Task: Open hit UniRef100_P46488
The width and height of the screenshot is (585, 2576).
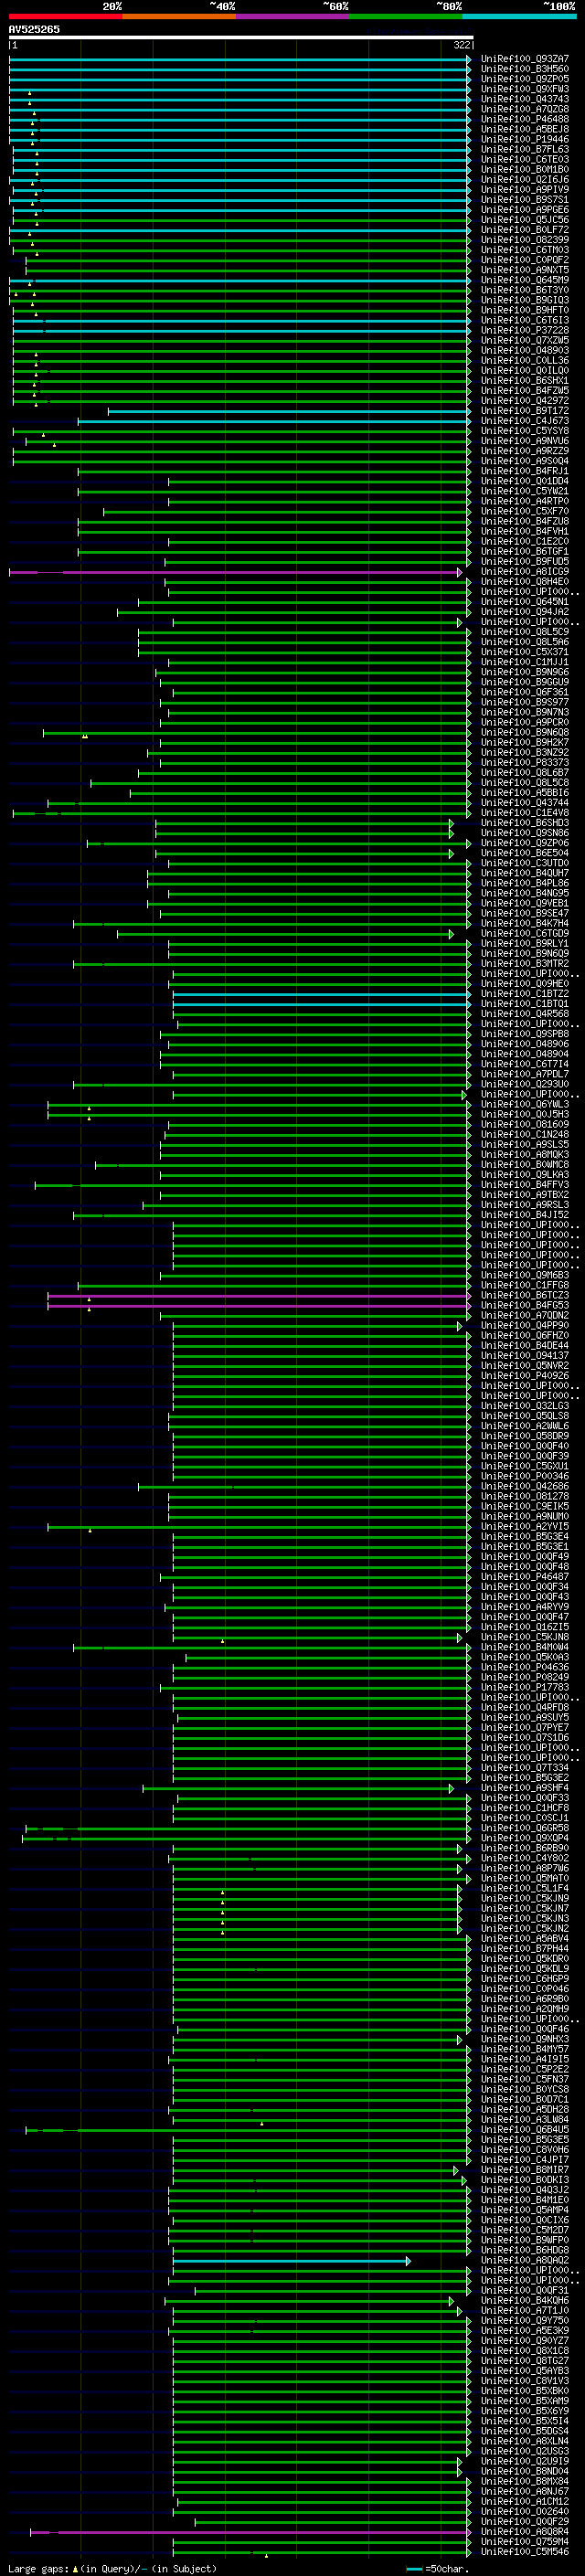Action: (525, 119)
